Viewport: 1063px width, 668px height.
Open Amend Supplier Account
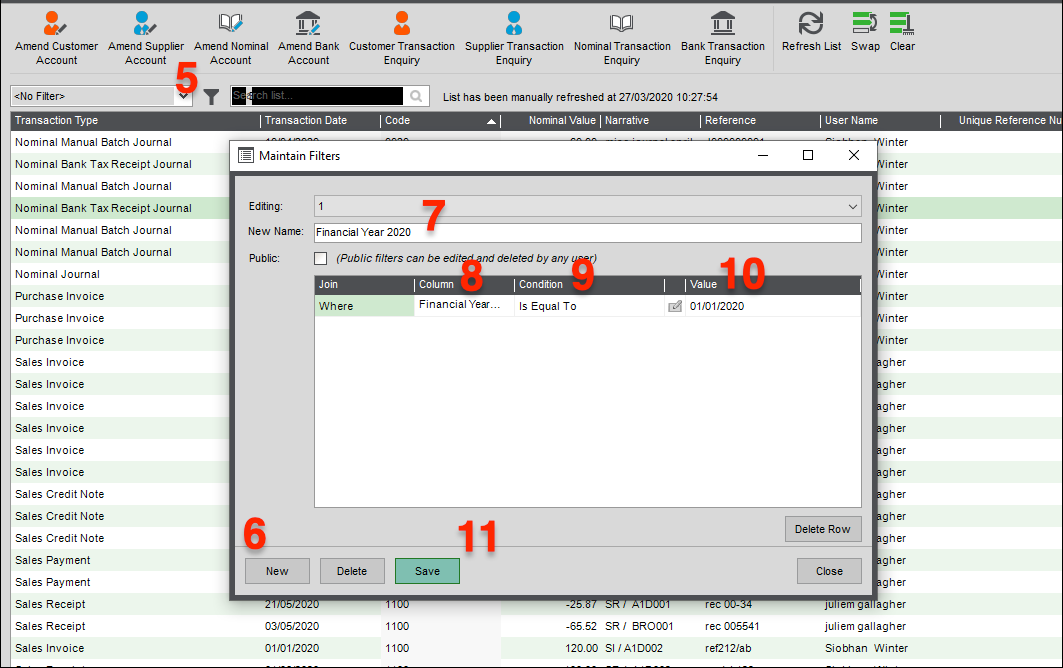click(x=146, y=37)
